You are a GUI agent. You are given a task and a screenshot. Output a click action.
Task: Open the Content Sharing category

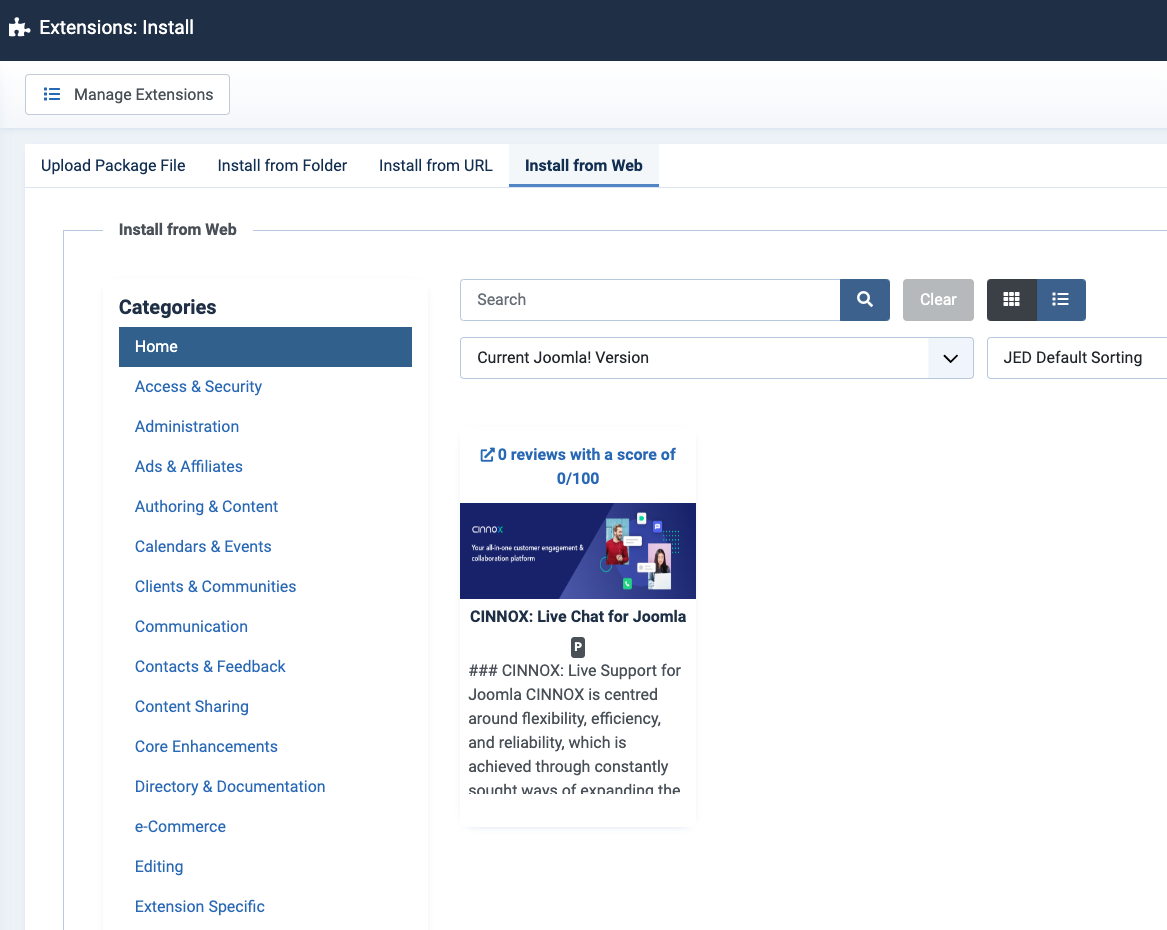pos(191,707)
